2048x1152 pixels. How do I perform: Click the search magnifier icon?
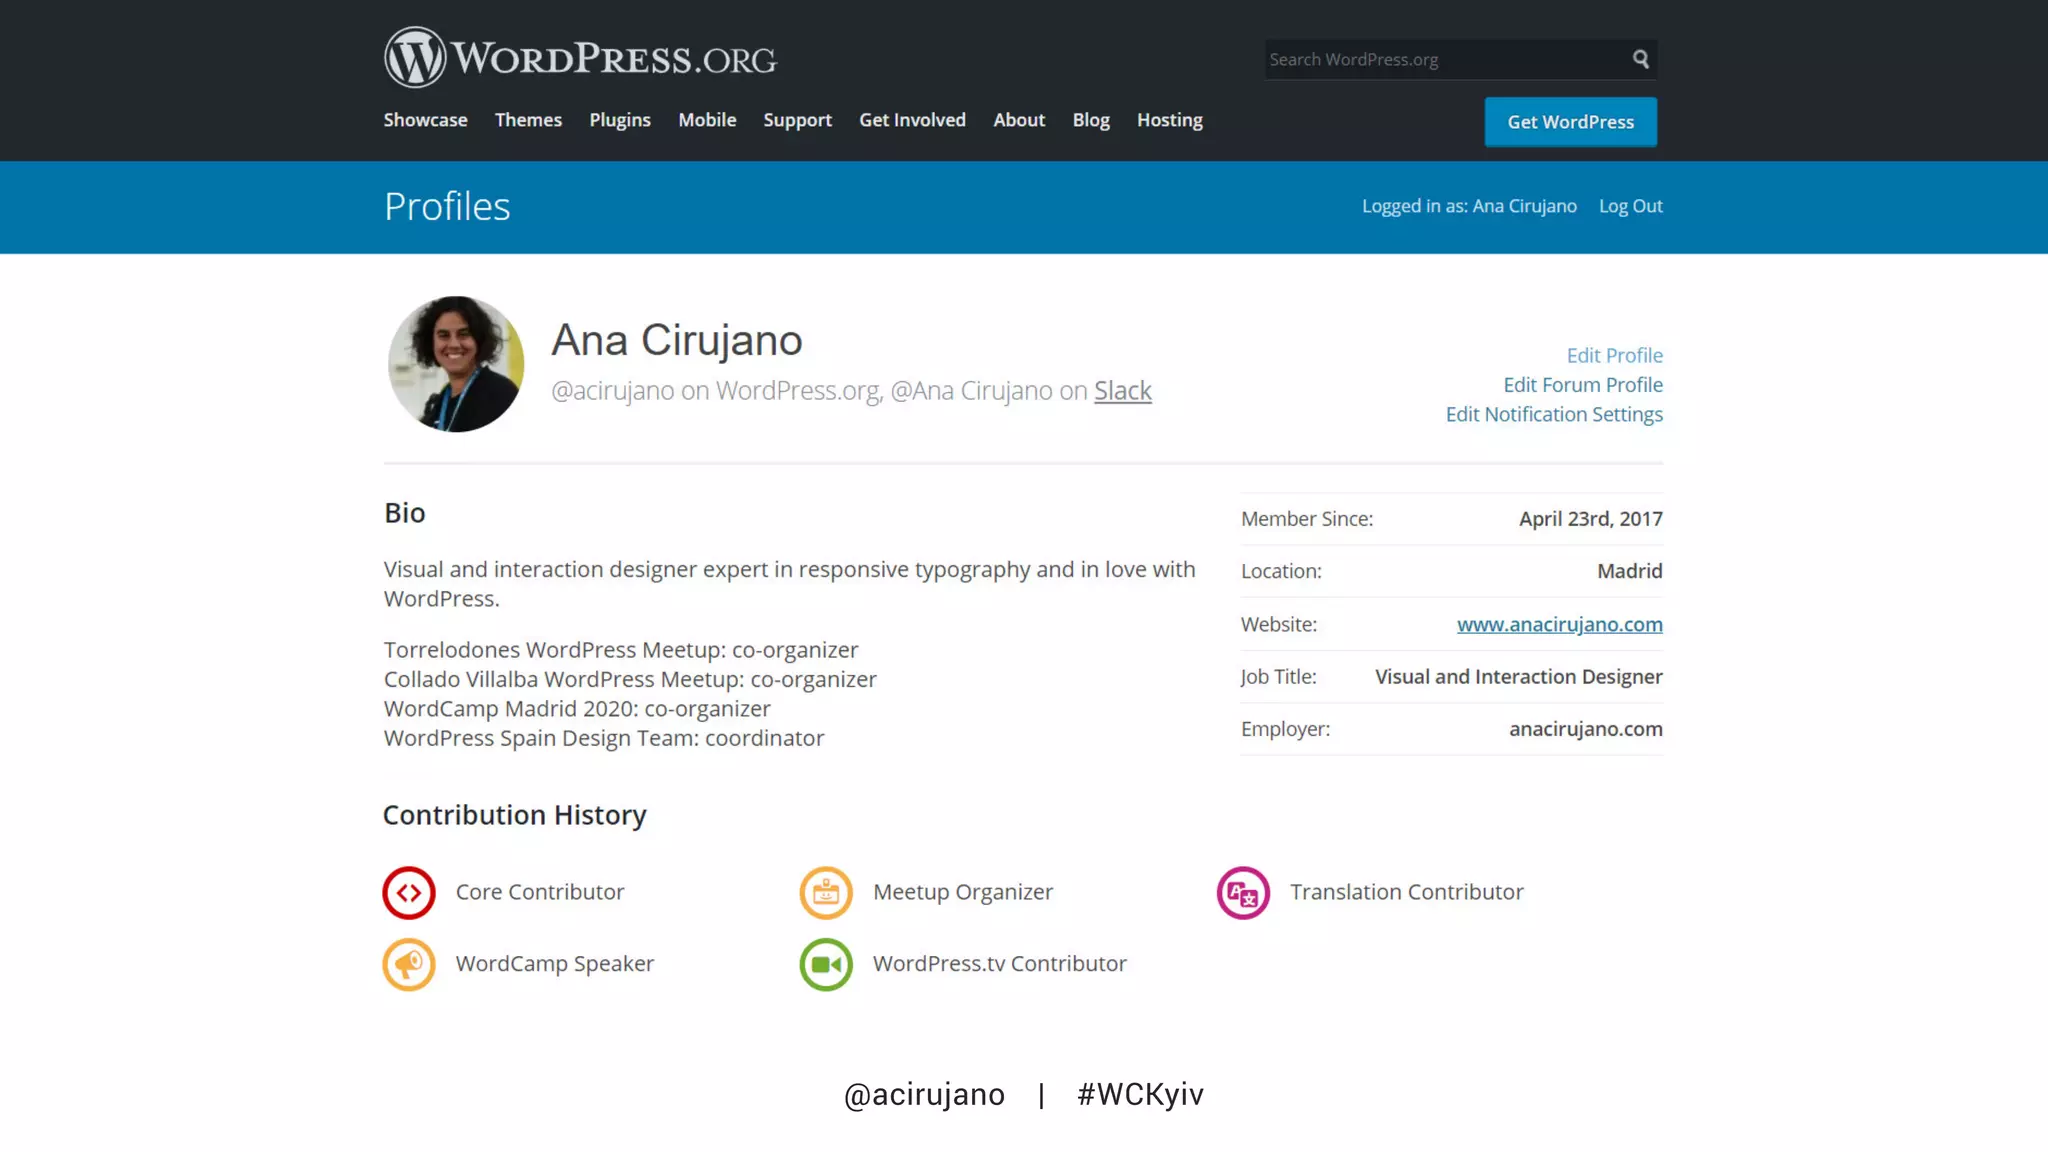1640,59
